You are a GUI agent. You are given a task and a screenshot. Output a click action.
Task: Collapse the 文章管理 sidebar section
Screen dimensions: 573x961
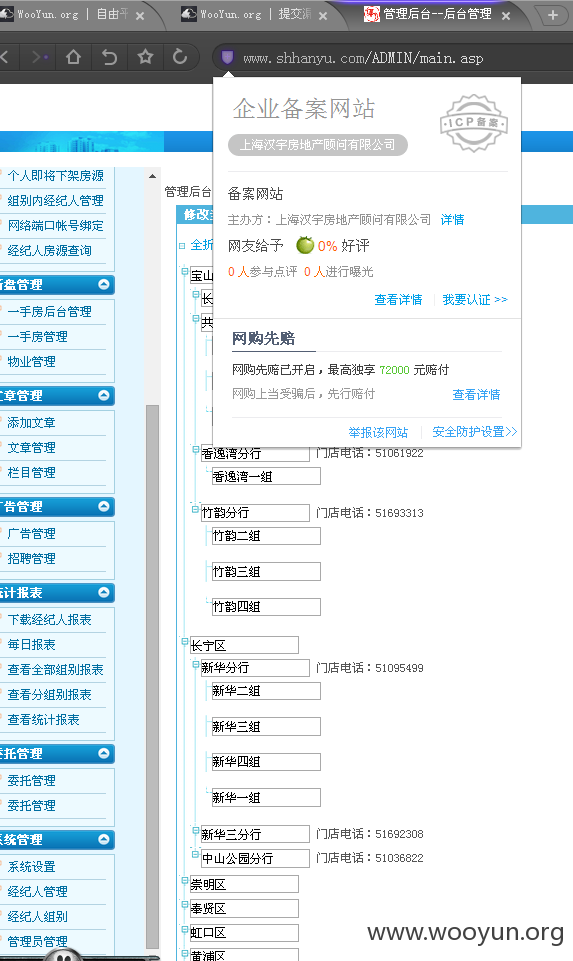pyautogui.click(x=104, y=395)
